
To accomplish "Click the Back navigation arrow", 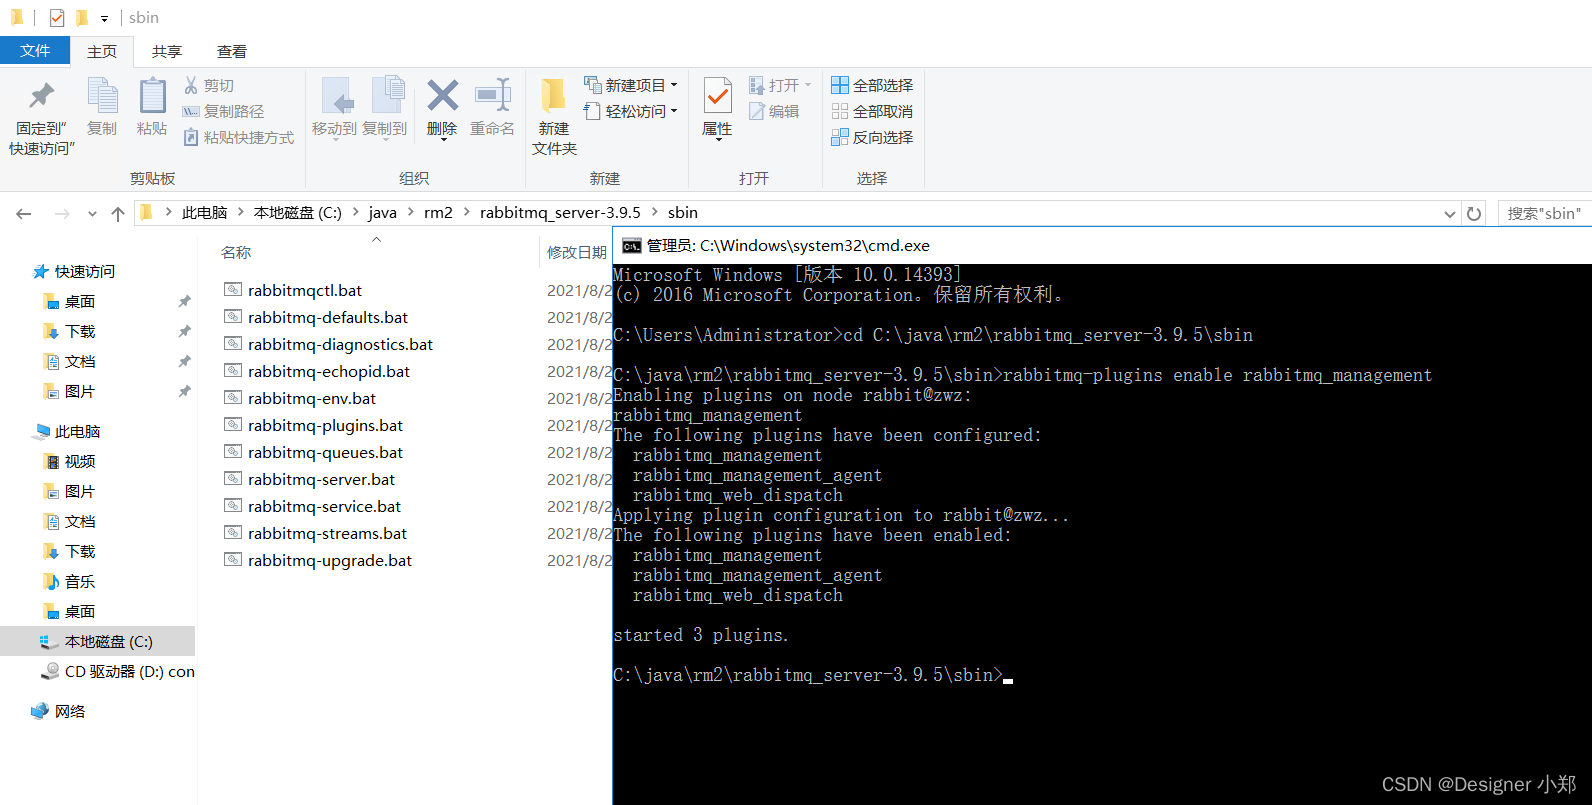I will click(x=24, y=214).
